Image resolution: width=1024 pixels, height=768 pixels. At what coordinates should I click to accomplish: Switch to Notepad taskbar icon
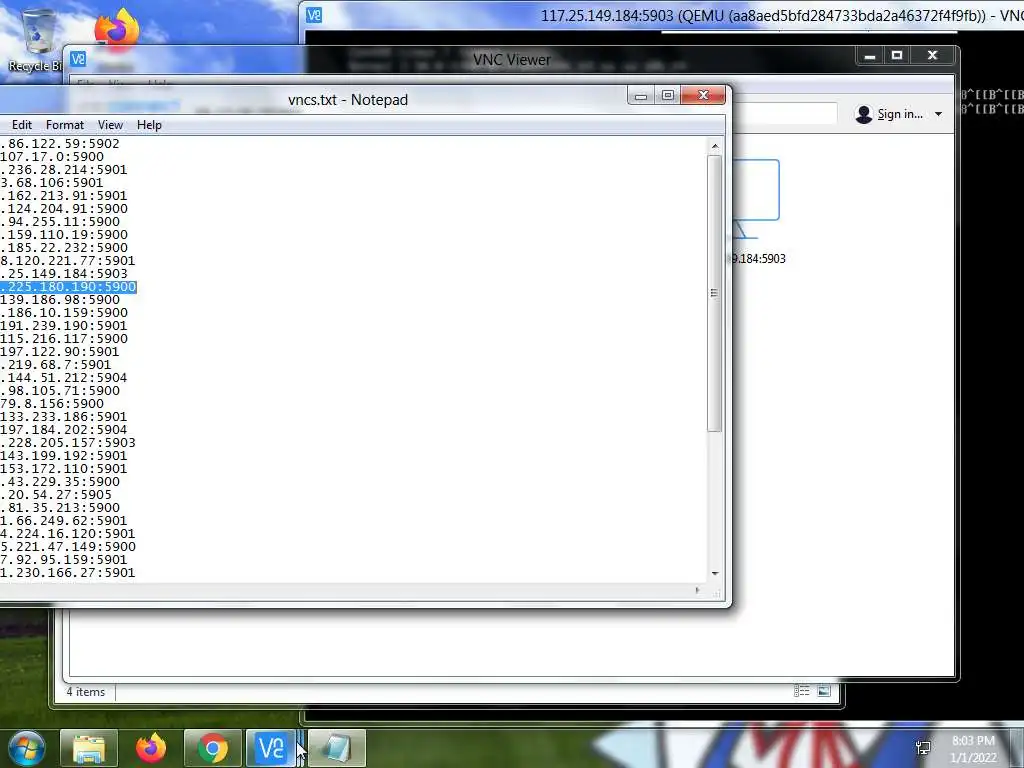[x=336, y=748]
